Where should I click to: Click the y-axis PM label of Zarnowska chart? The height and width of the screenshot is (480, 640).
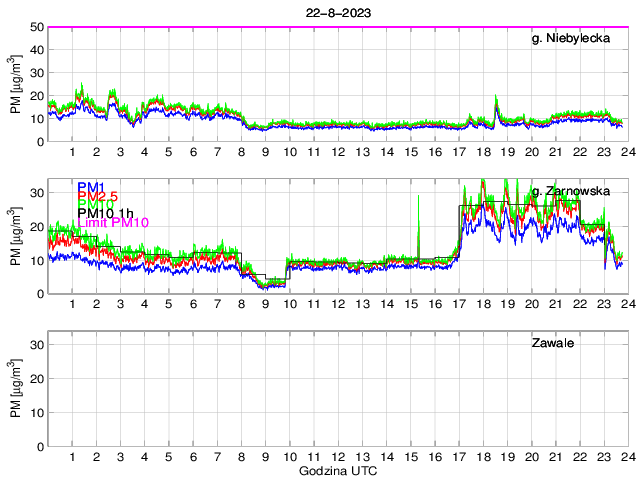pyautogui.click(x=17, y=237)
